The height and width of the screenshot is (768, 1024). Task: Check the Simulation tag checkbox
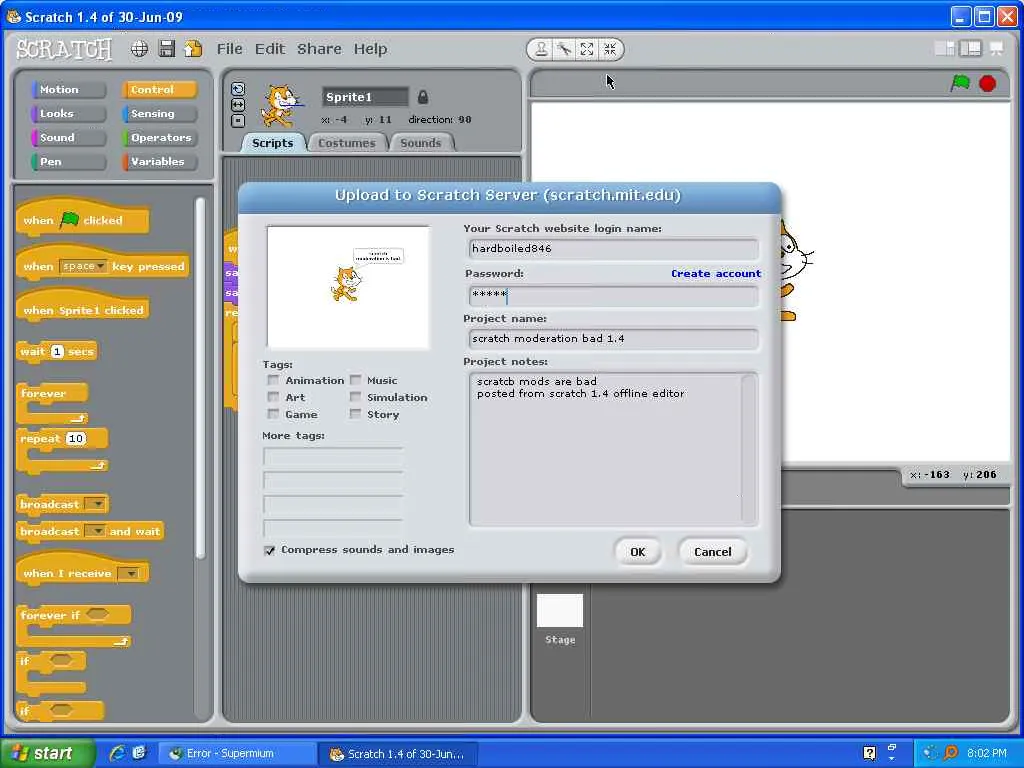[355, 397]
